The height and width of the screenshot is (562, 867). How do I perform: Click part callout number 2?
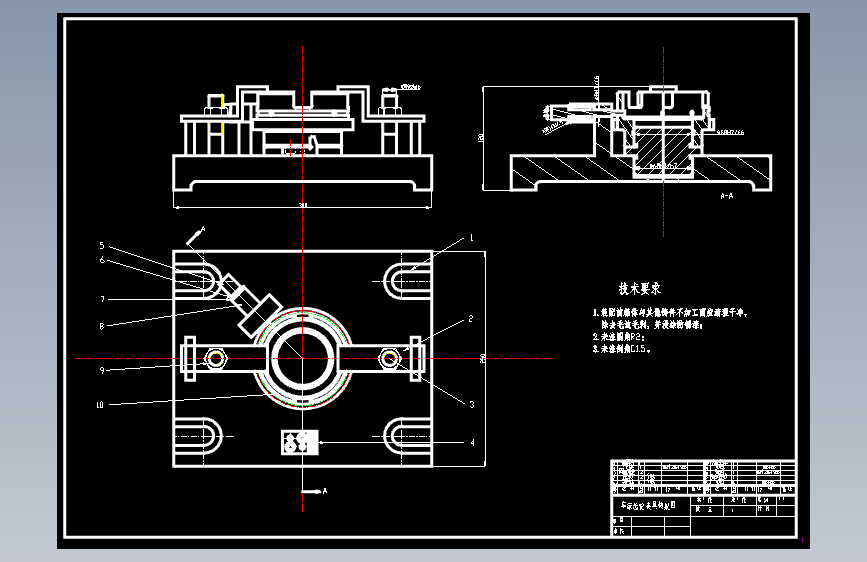(x=471, y=319)
